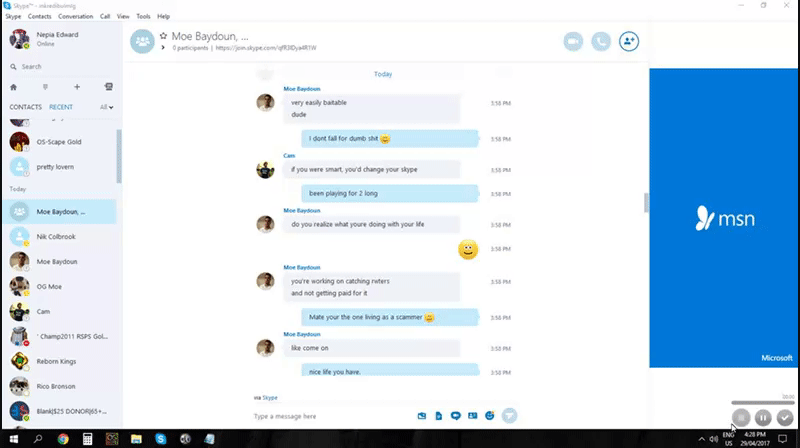Screen dimensions: 800x448
Task: Open File Explorer from the taskbar
Action: click(x=136, y=439)
